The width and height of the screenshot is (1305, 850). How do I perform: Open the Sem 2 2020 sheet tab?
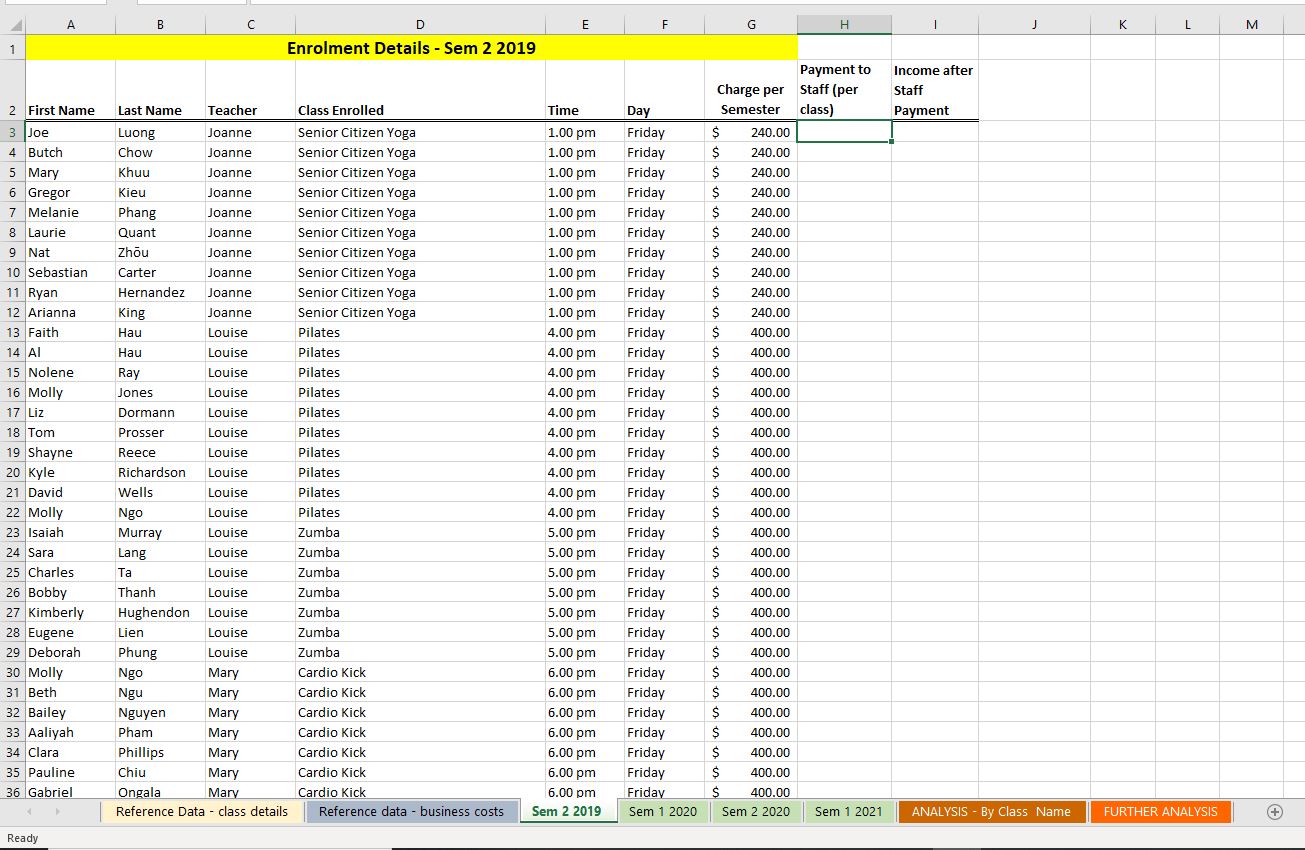point(755,811)
